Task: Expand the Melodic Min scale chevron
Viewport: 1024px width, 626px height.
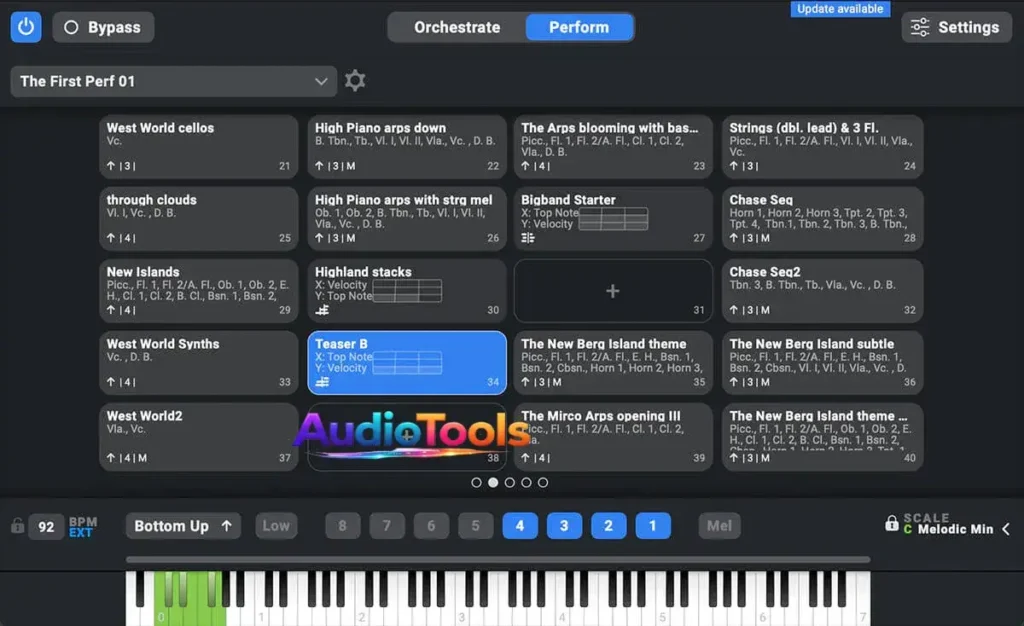Action: coord(1006,529)
